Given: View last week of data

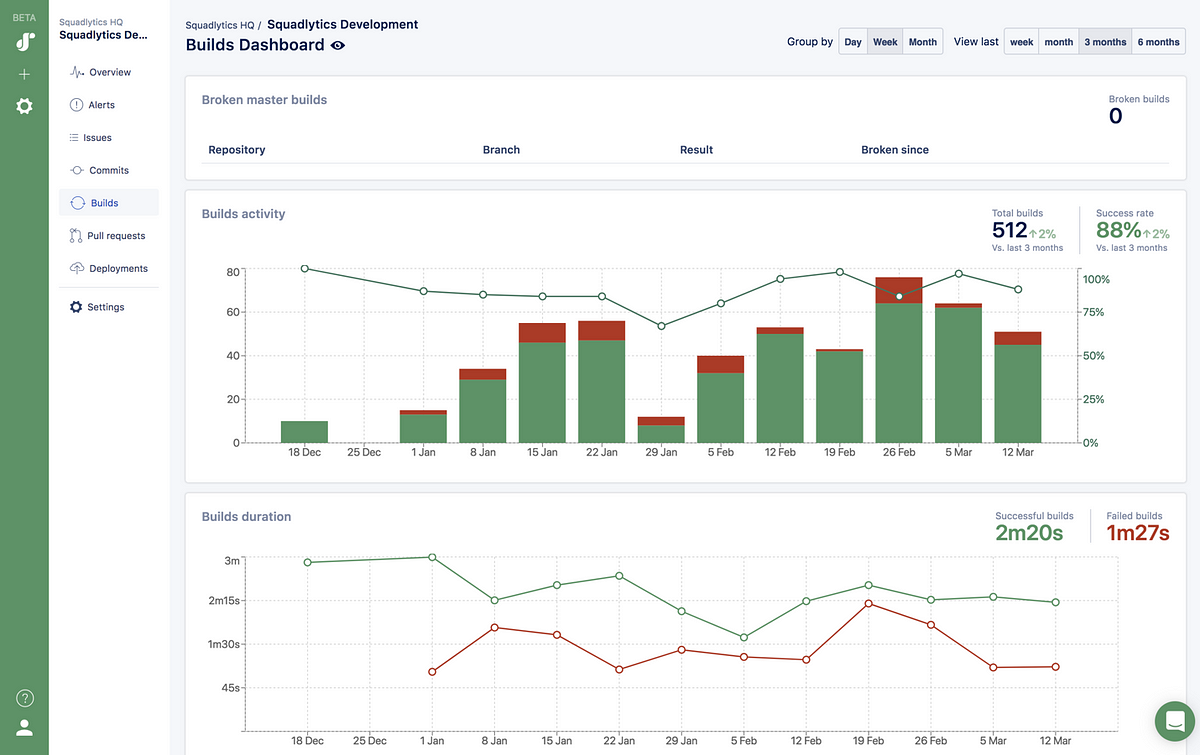Looking at the screenshot, I should pyautogui.click(x=1021, y=41).
